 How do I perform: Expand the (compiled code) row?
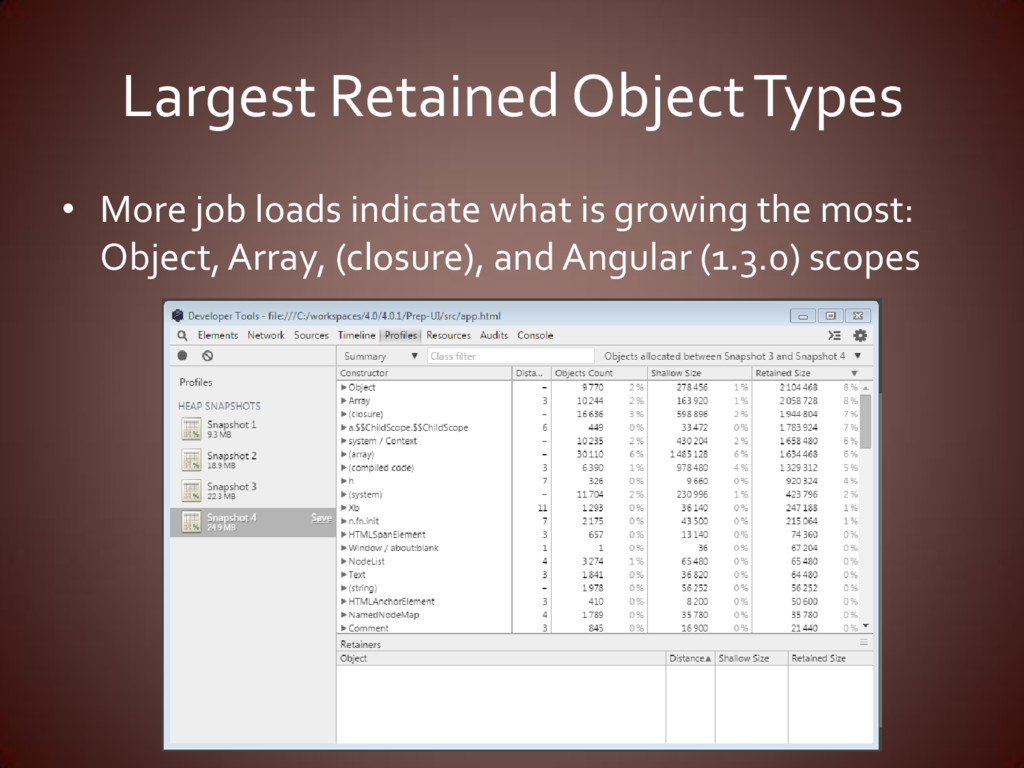[344, 468]
